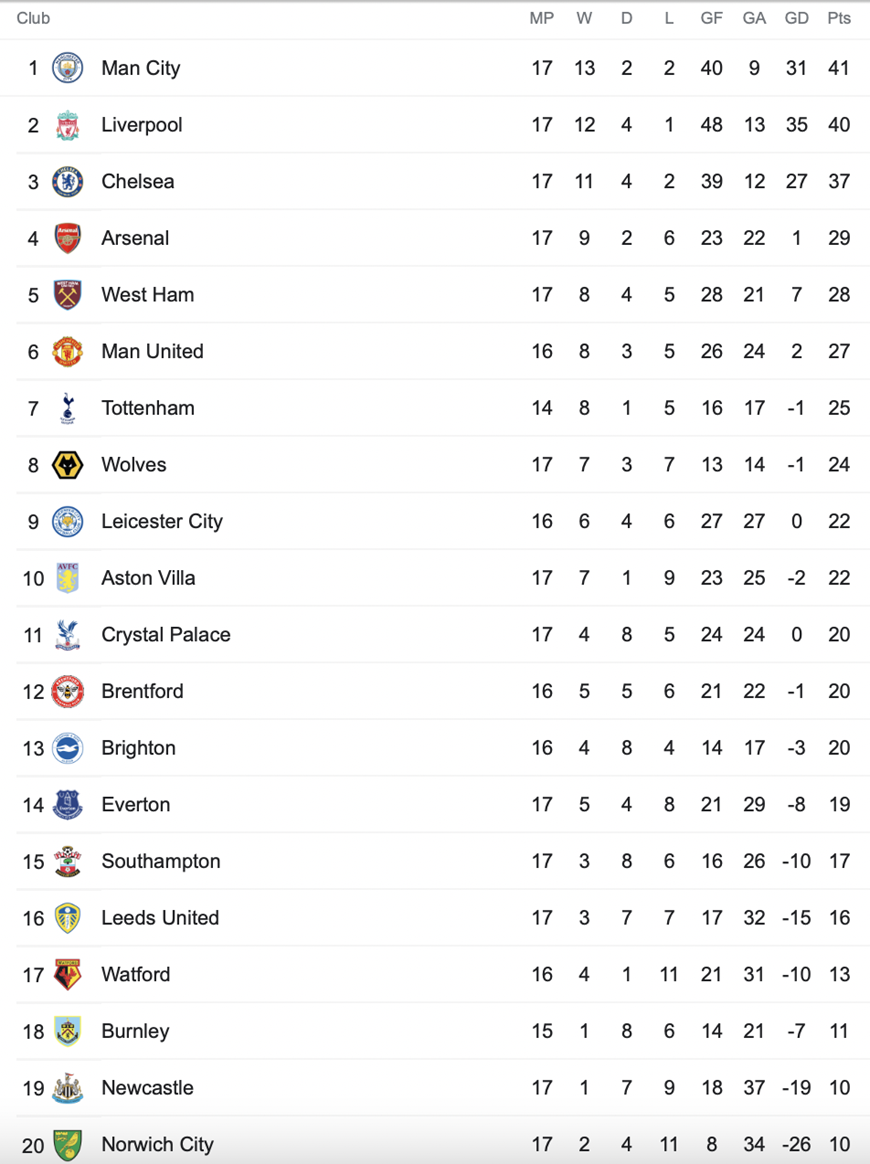The width and height of the screenshot is (870, 1164).
Task: Click the GD column header
Action: point(797,19)
